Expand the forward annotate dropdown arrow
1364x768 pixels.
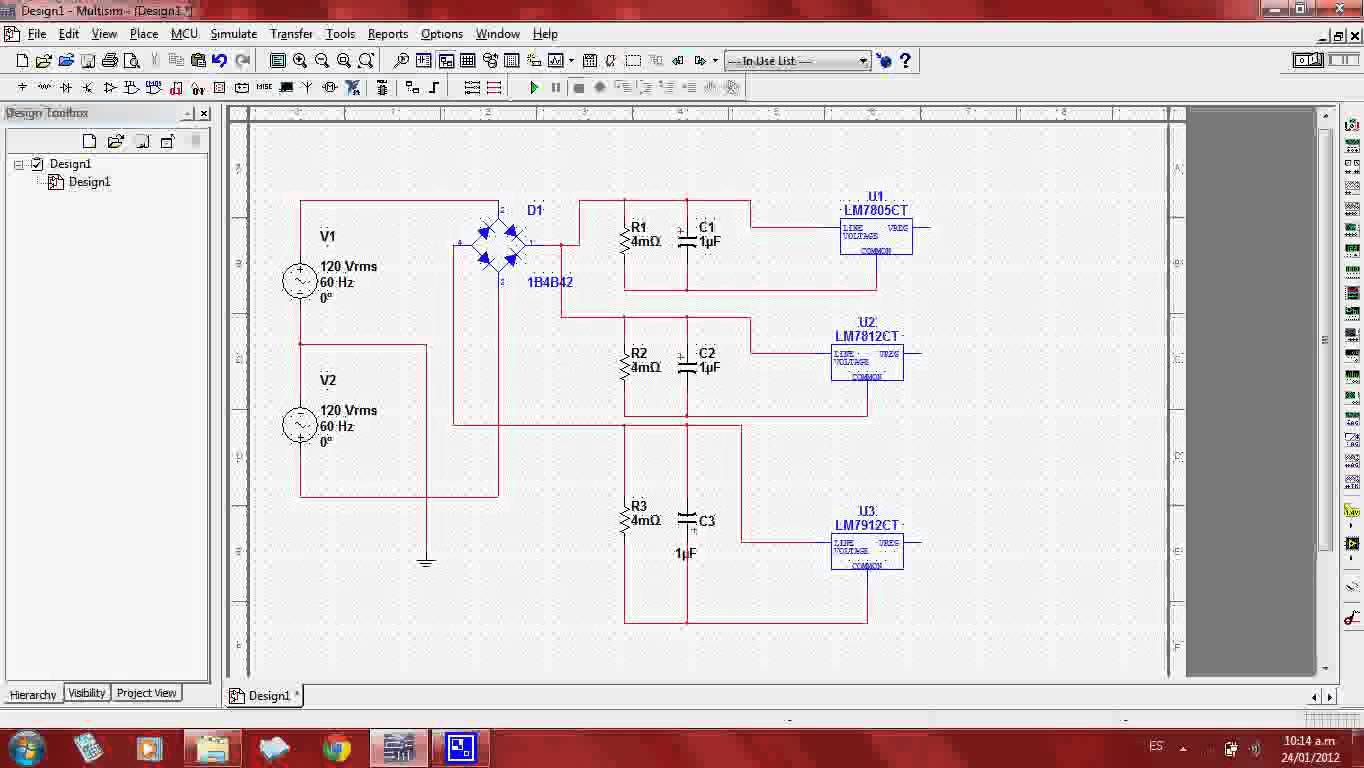715,61
